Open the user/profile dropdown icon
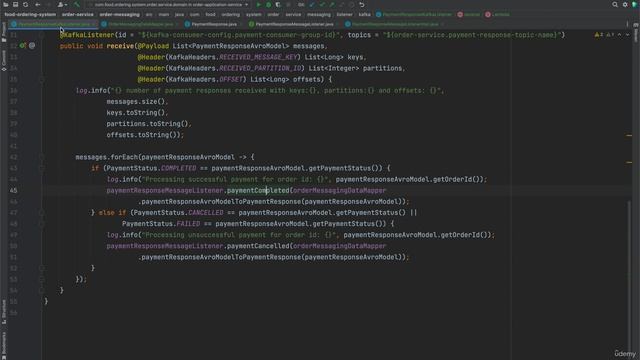Screen dimensions: 640x360 (62, 4)
